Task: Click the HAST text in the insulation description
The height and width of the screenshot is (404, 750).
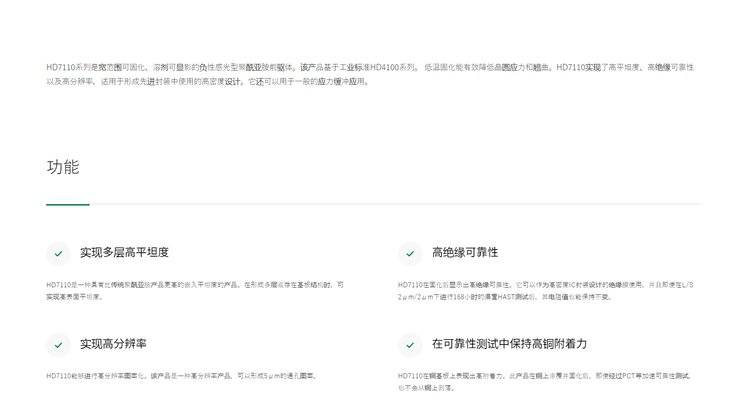Action: pyautogui.click(x=506, y=297)
